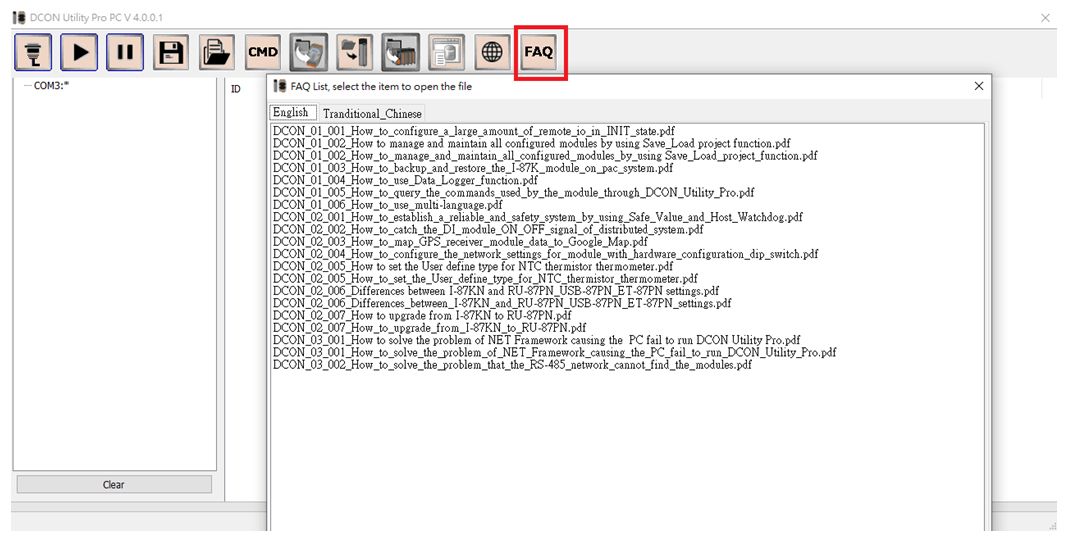1065x545 pixels.
Task: Click the globe language icon
Action: (492, 52)
